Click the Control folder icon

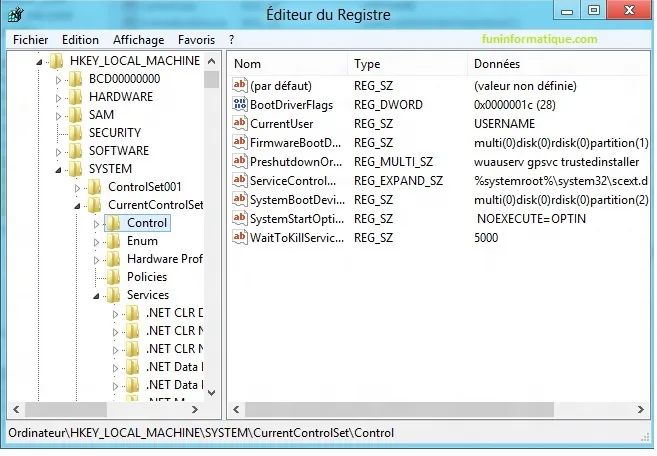click(114, 223)
